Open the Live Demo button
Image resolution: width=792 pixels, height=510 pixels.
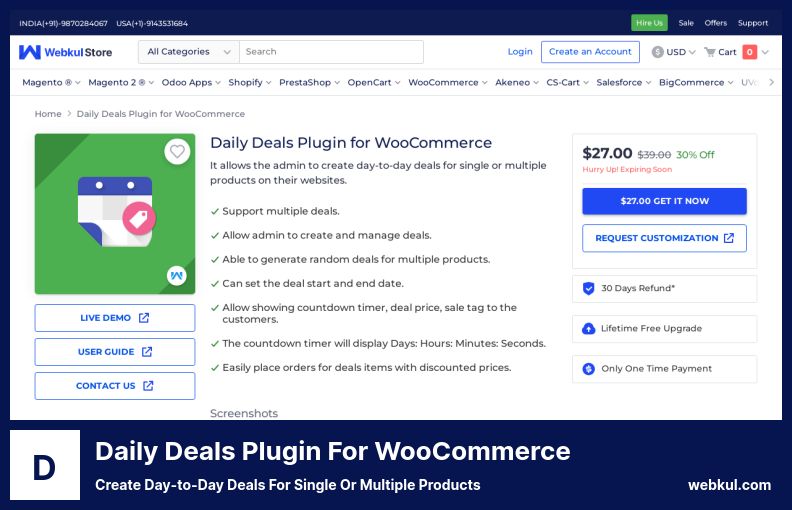(115, 318)
